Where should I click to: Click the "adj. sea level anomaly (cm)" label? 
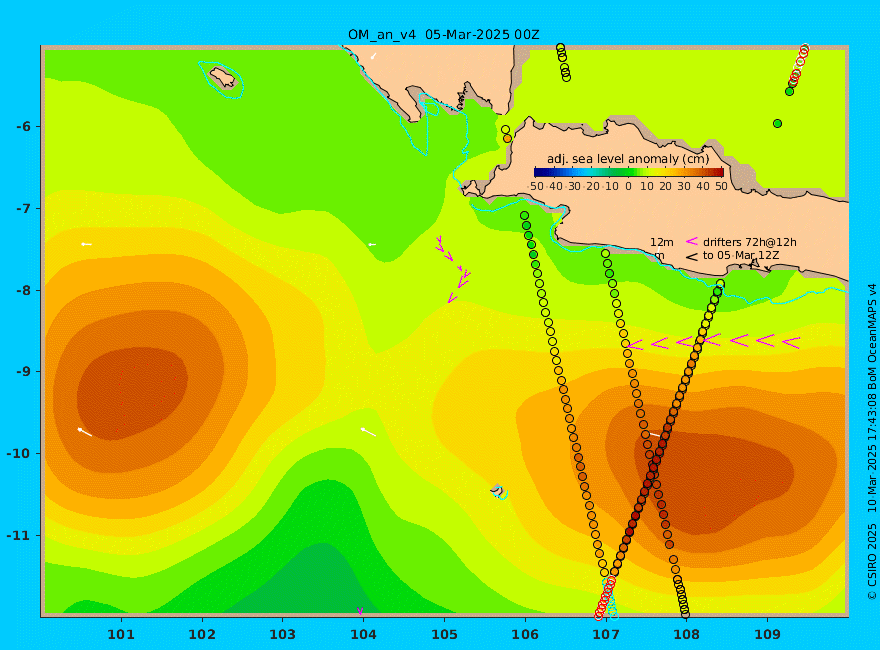pyautogui.click(x=628, y=159)
